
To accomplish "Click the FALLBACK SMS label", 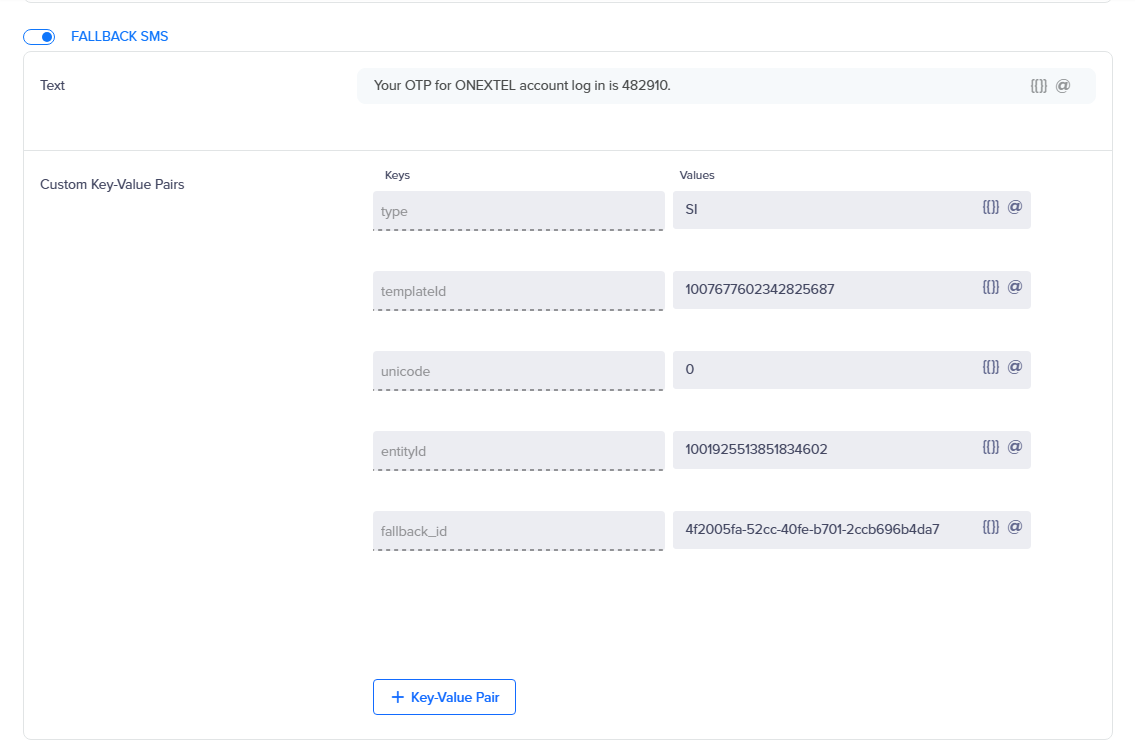I will [x=119, y=36].
